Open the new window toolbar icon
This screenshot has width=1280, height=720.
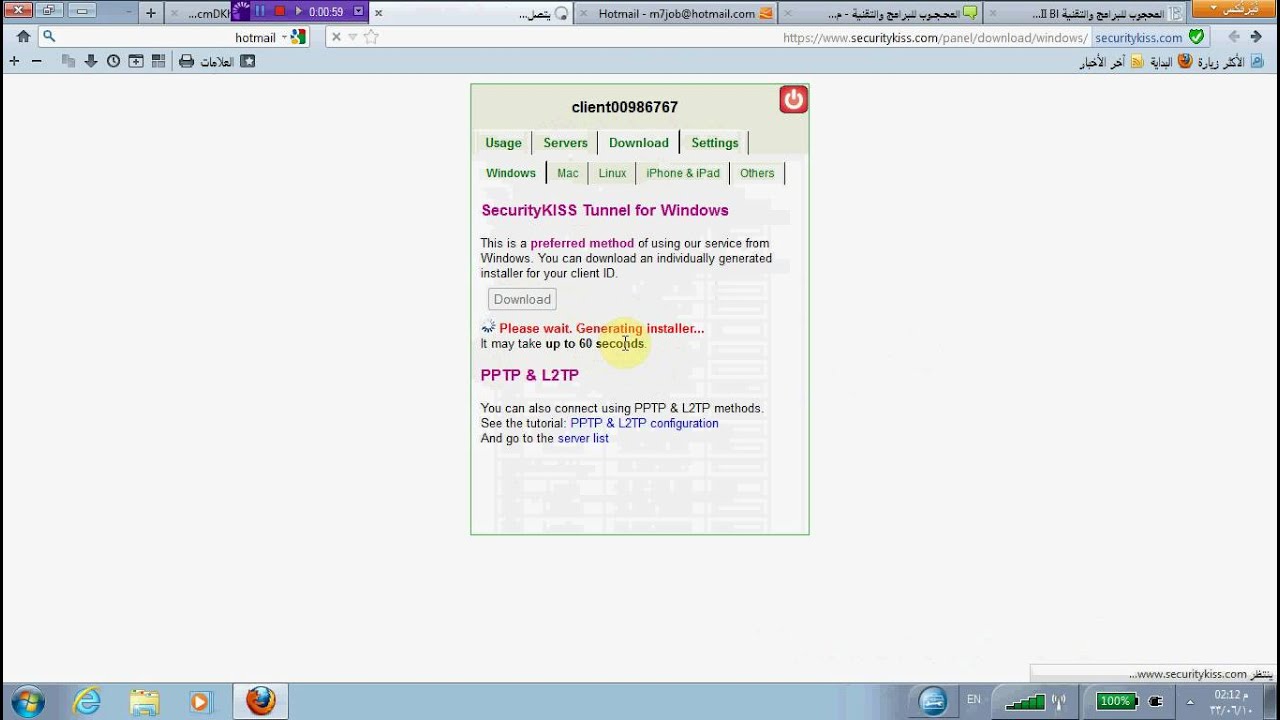[x=136, y=61]
